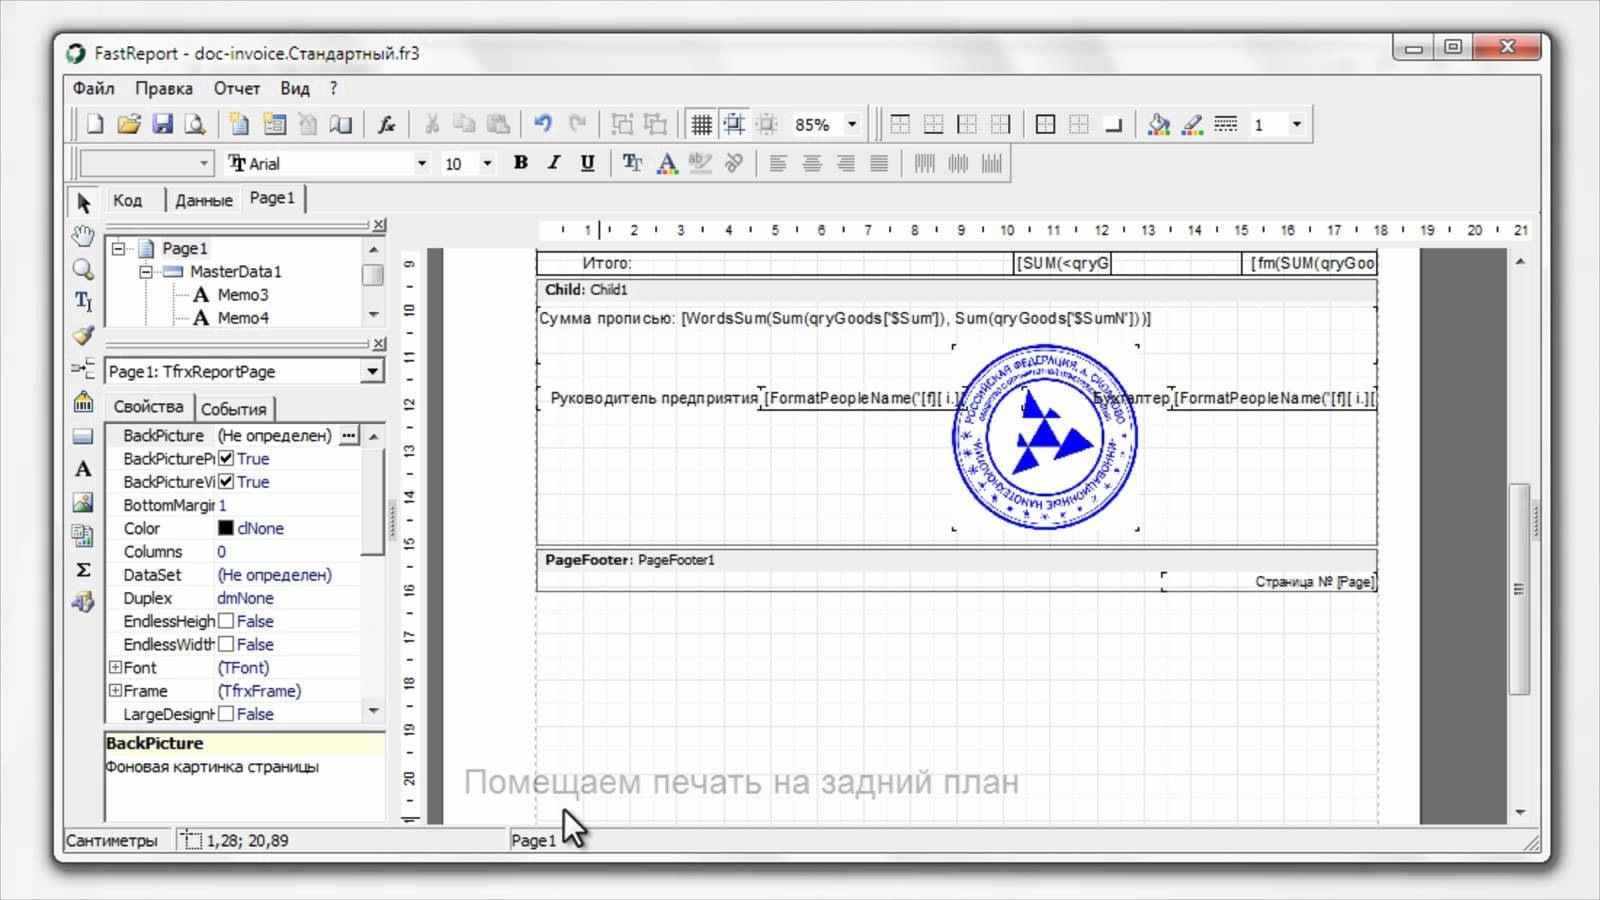This screenshot has width=1600, height=900.
Task: Click the Picture object tool
Action: click(84, 502)
